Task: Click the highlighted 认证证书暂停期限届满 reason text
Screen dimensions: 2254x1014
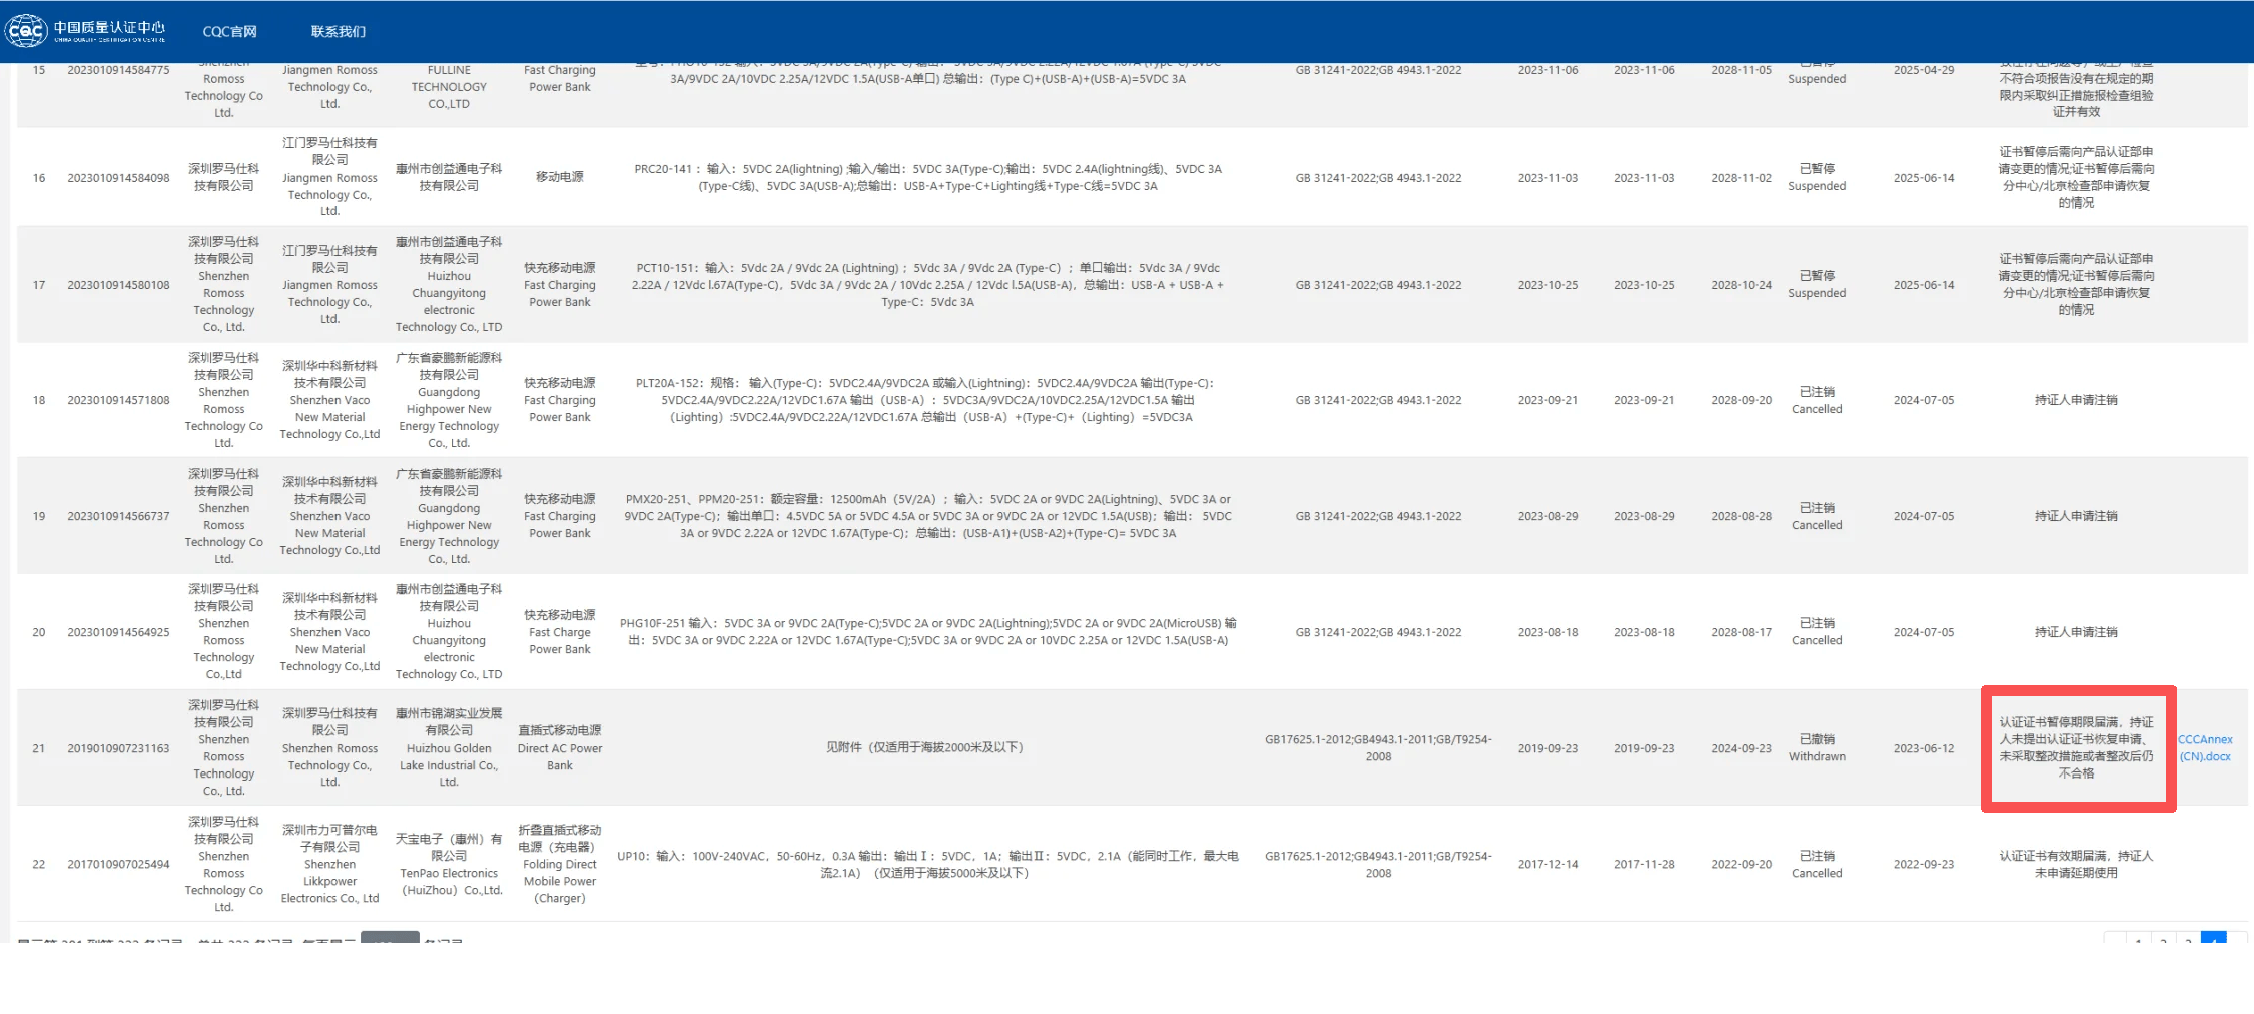Action: 2076,747
